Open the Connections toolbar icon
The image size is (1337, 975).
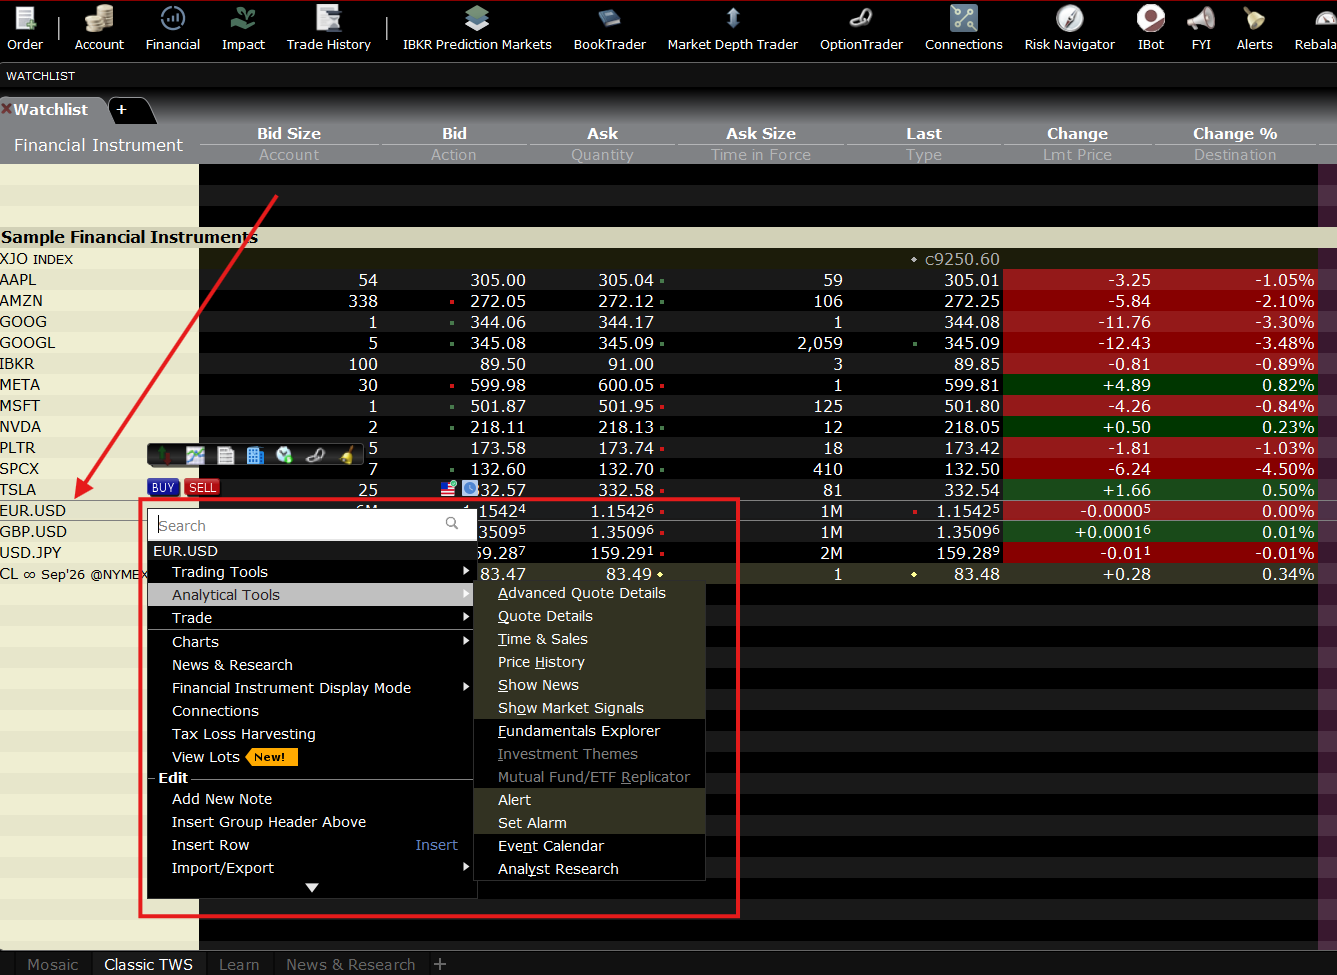click(963, 27)
